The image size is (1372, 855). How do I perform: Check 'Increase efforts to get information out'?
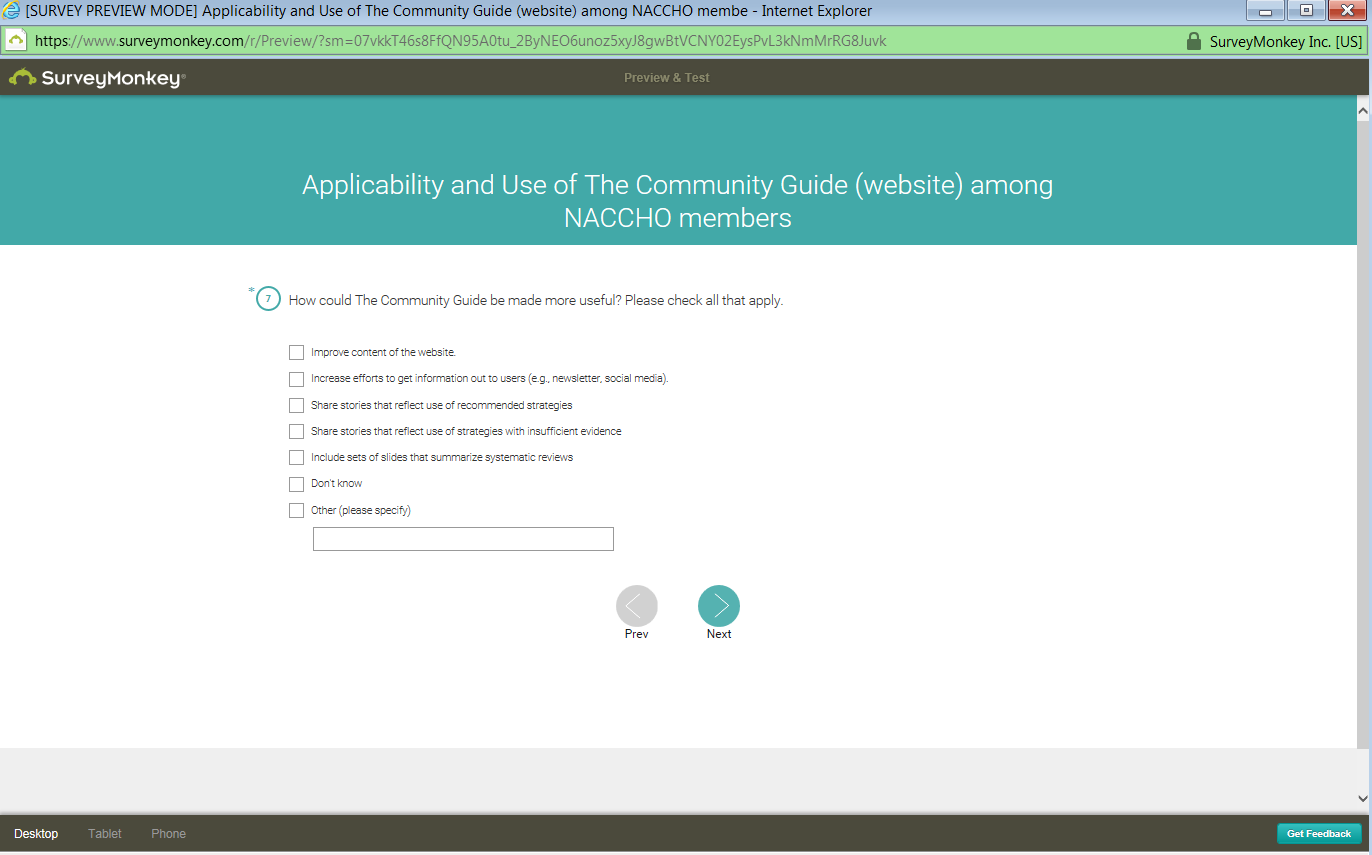click(x=296, y=379)
